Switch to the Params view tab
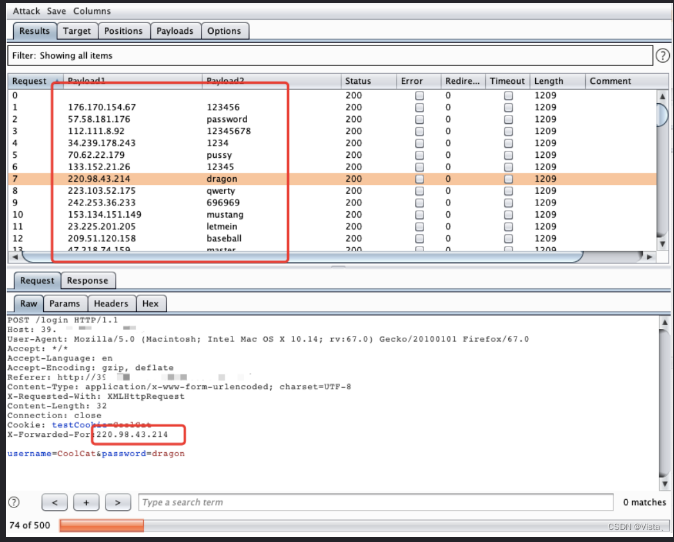674x542 pixels. (65, 303)
